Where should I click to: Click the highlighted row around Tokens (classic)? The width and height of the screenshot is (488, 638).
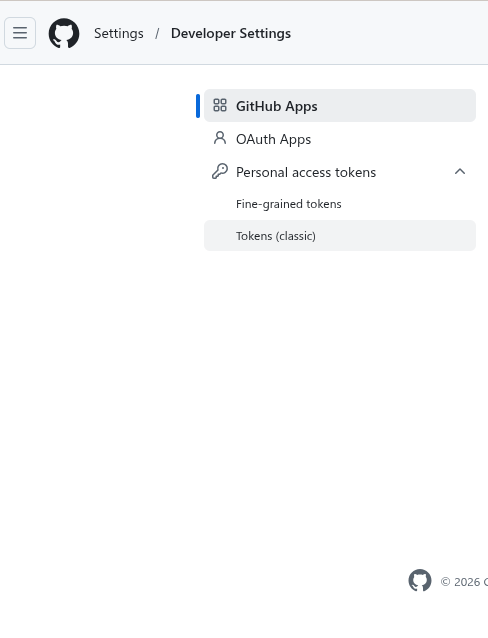pos(340,236)
